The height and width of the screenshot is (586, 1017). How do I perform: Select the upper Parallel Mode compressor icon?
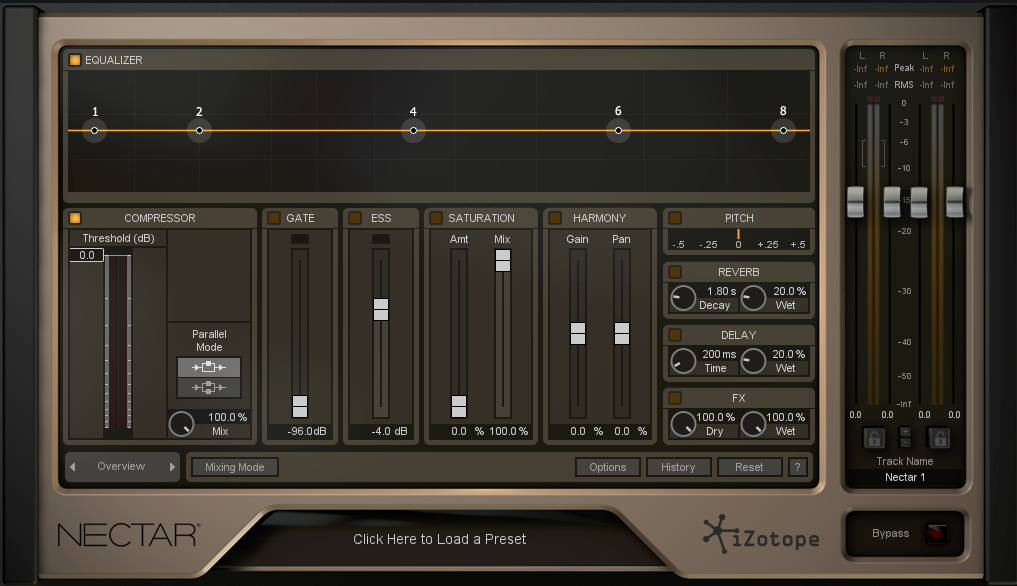pos(209,367)
